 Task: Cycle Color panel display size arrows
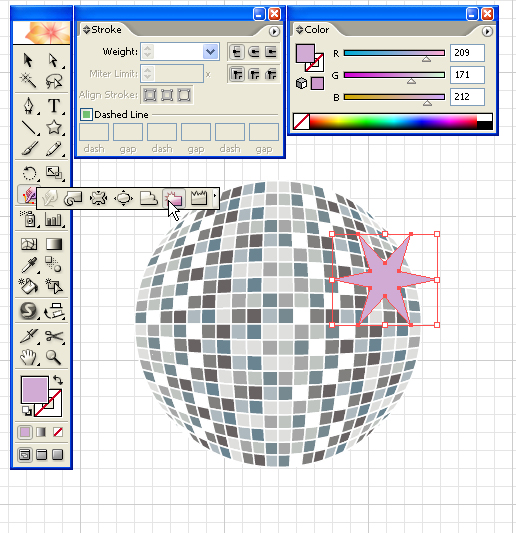[x=299, y=30]
